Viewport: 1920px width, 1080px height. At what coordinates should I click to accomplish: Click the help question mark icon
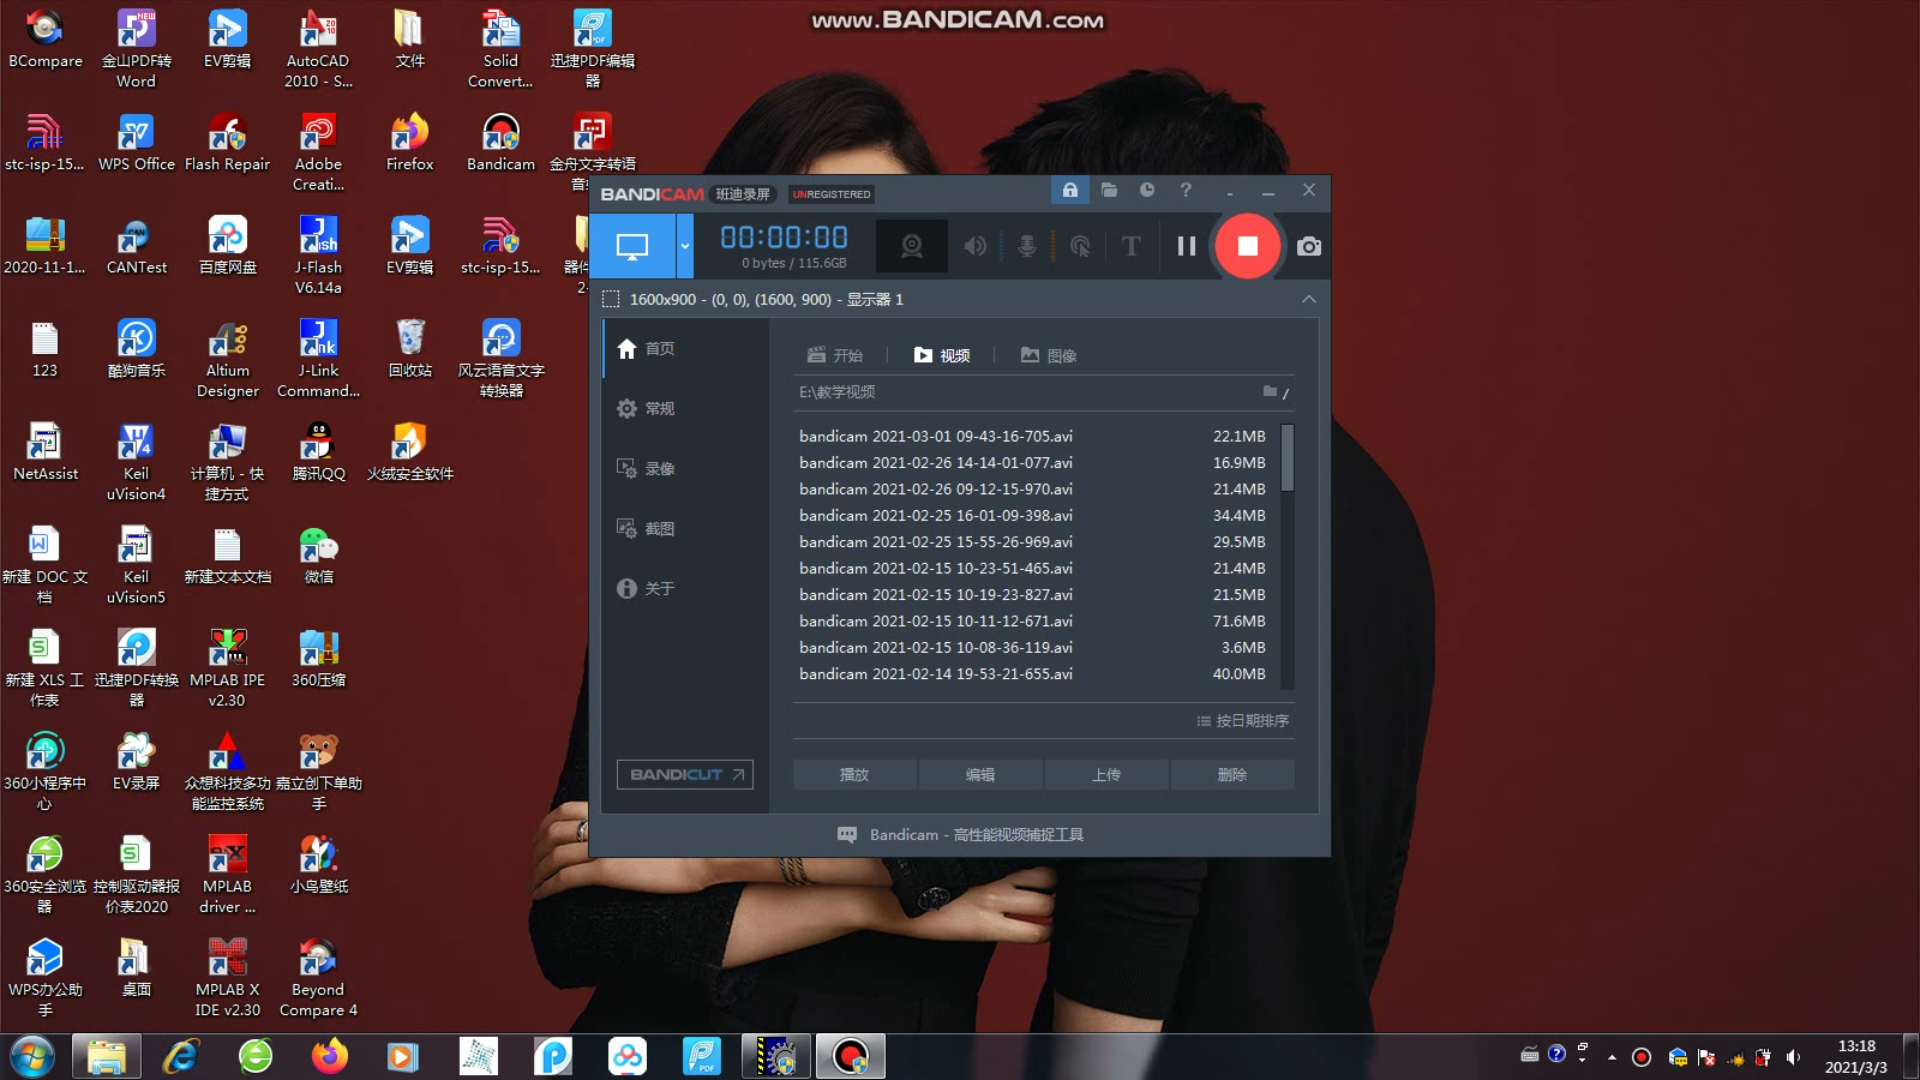pyautogui.click(x=1186, y=190)
